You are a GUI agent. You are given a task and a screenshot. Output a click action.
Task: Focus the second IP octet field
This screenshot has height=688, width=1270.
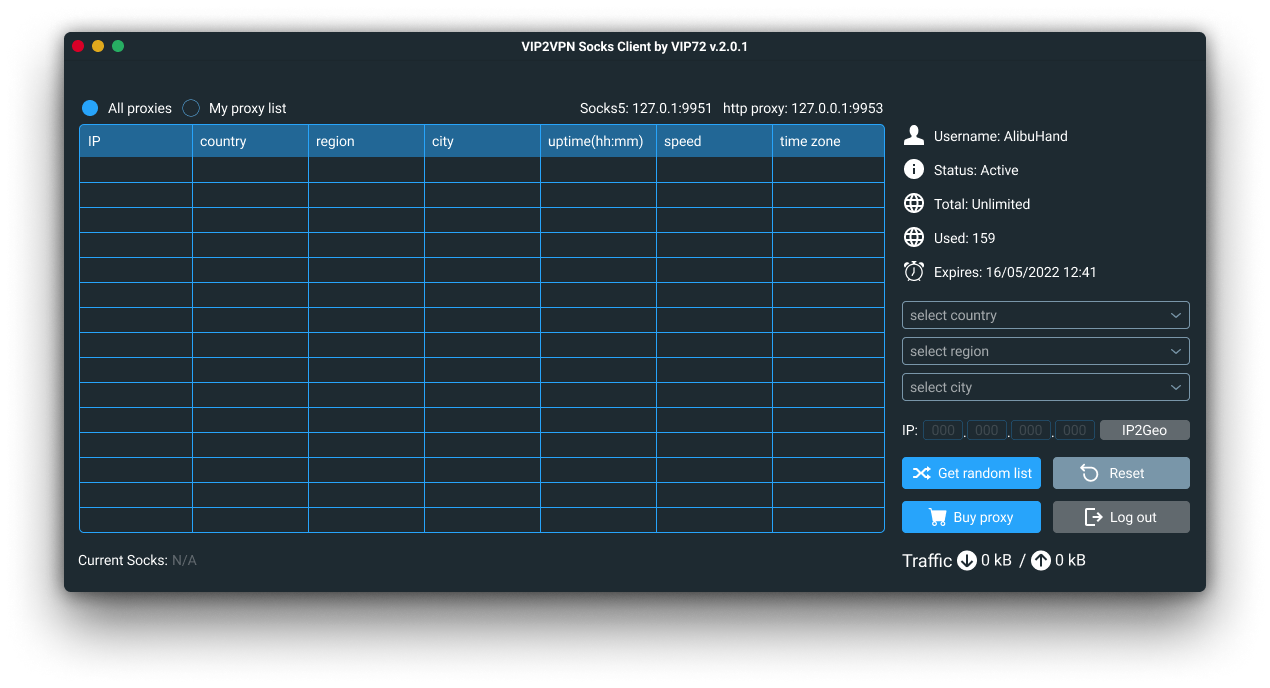987,430
